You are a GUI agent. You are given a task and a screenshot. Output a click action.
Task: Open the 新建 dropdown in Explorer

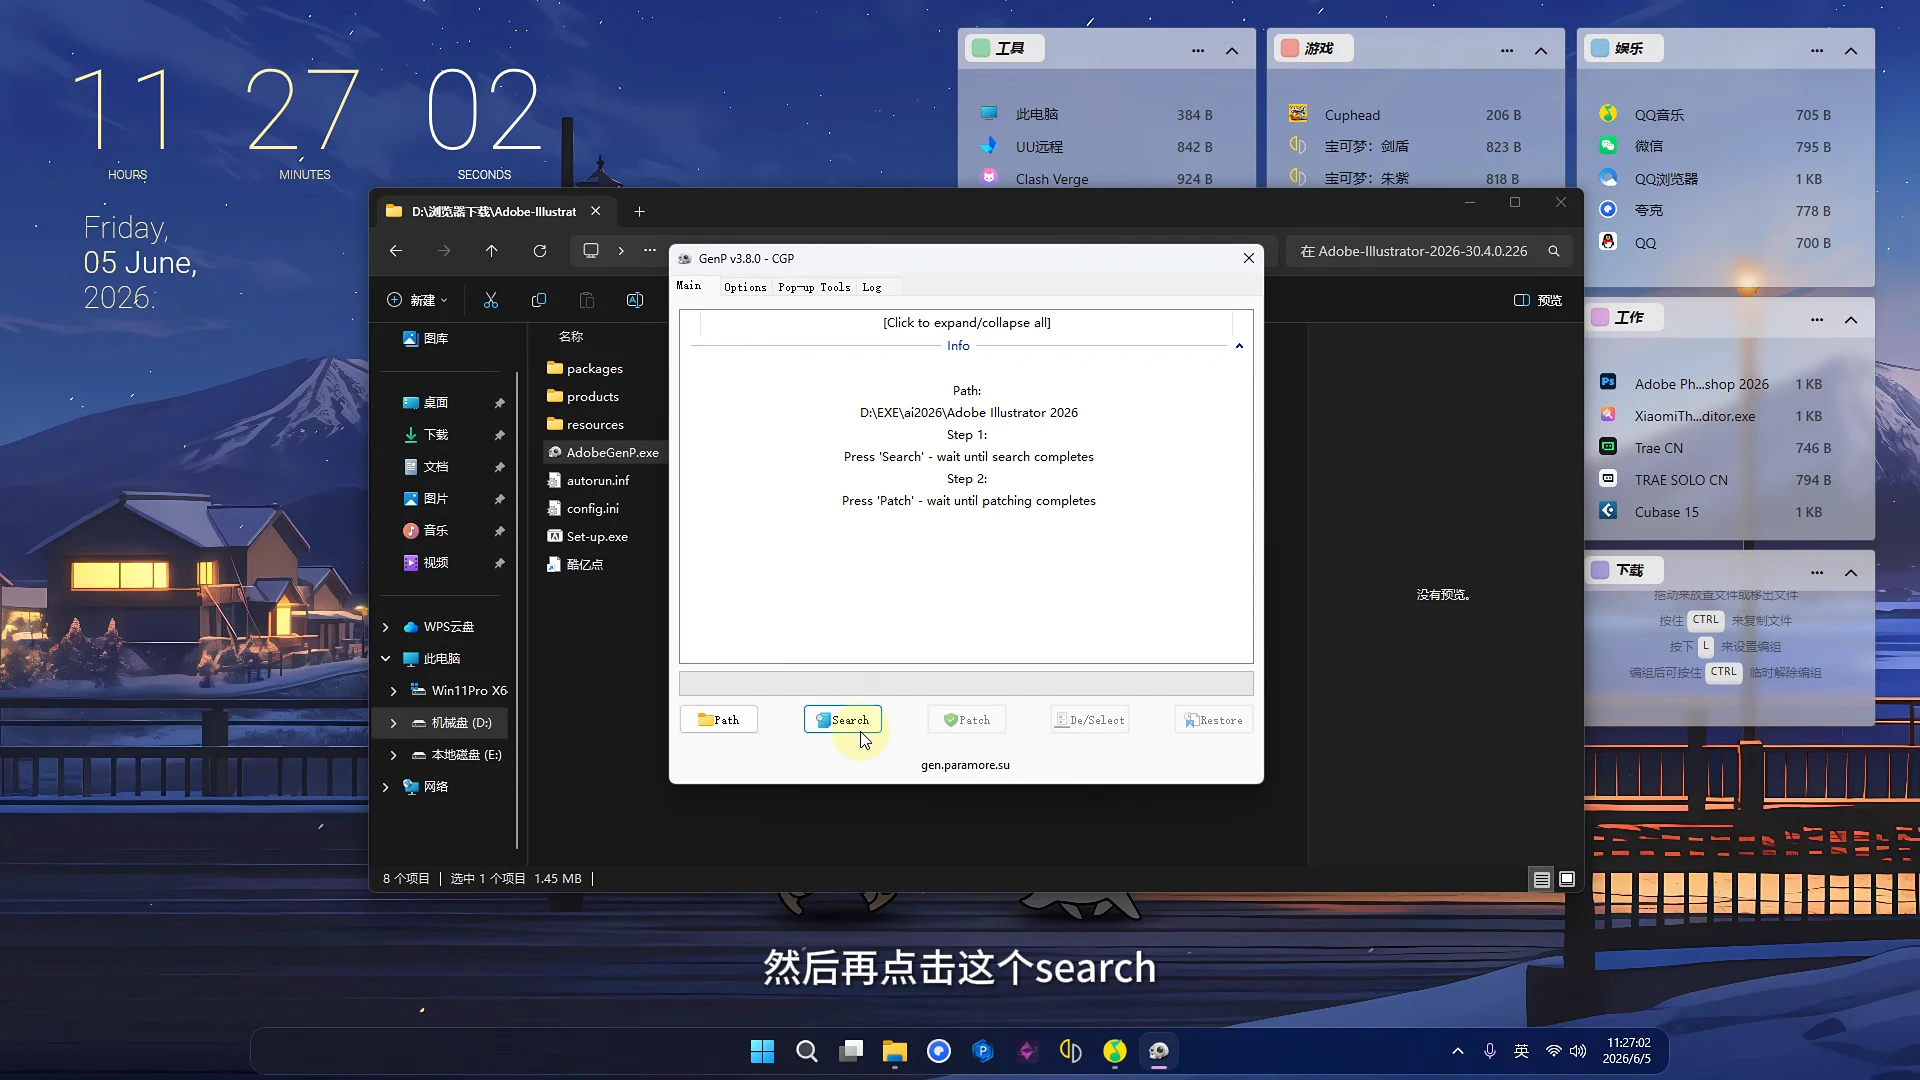[x=417, y=300]
